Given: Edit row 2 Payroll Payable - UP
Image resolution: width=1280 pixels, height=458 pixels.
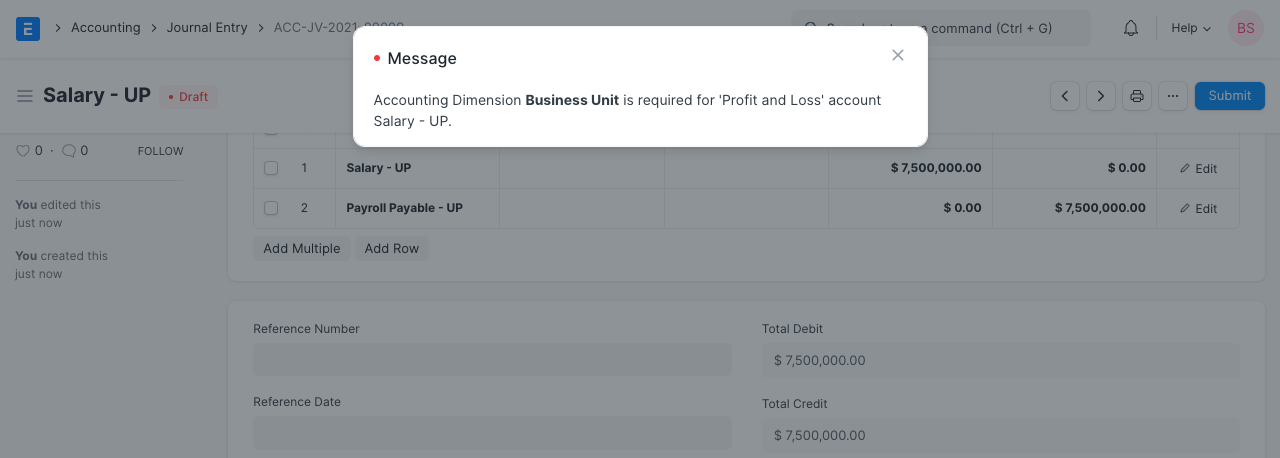Looking at the screenshot, I should pyautogui.click(x=1198, y=209).
